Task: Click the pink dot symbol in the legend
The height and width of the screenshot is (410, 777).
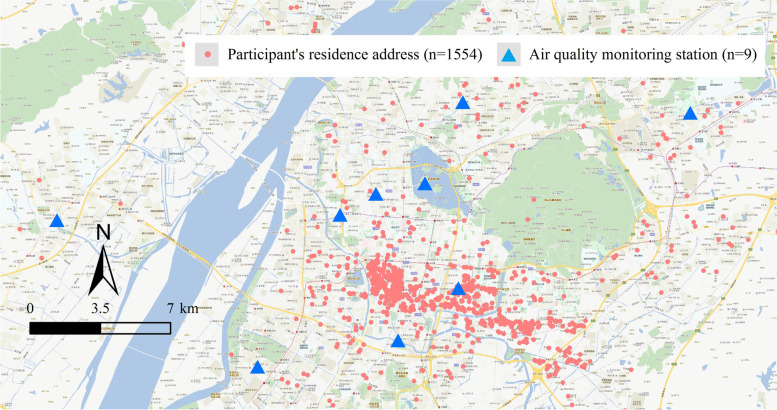Action: [x=207, y=56]
